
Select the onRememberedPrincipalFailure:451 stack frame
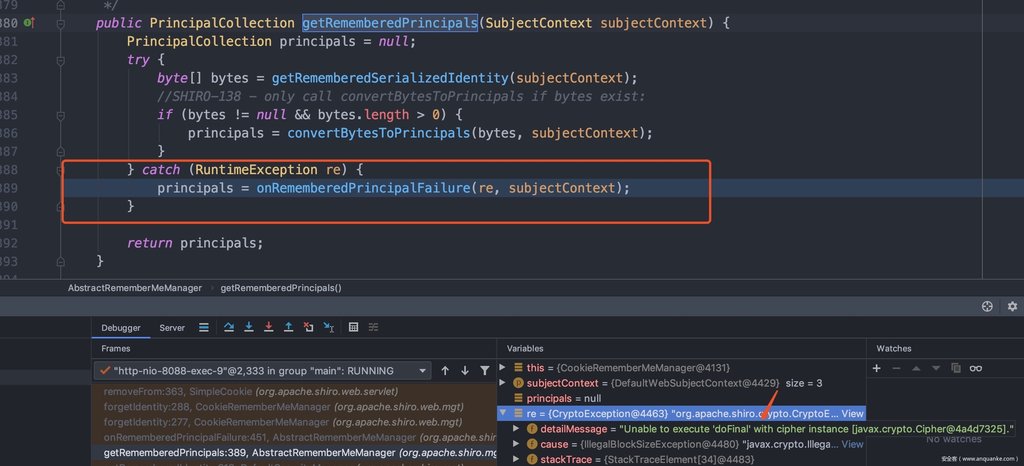tap(294, 437)
